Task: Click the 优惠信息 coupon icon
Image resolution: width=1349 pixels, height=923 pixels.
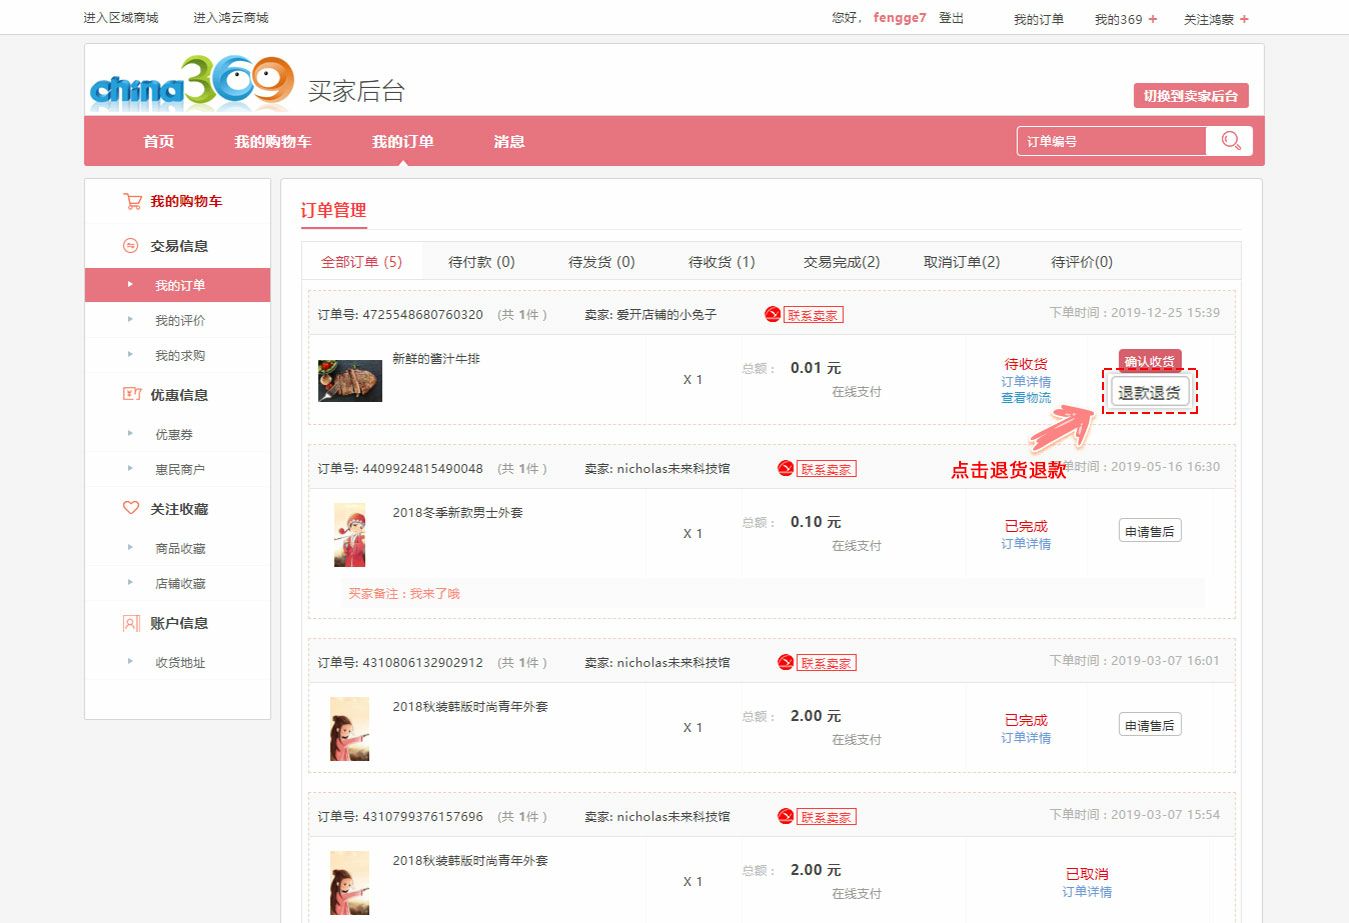Action: pos(131,394)
